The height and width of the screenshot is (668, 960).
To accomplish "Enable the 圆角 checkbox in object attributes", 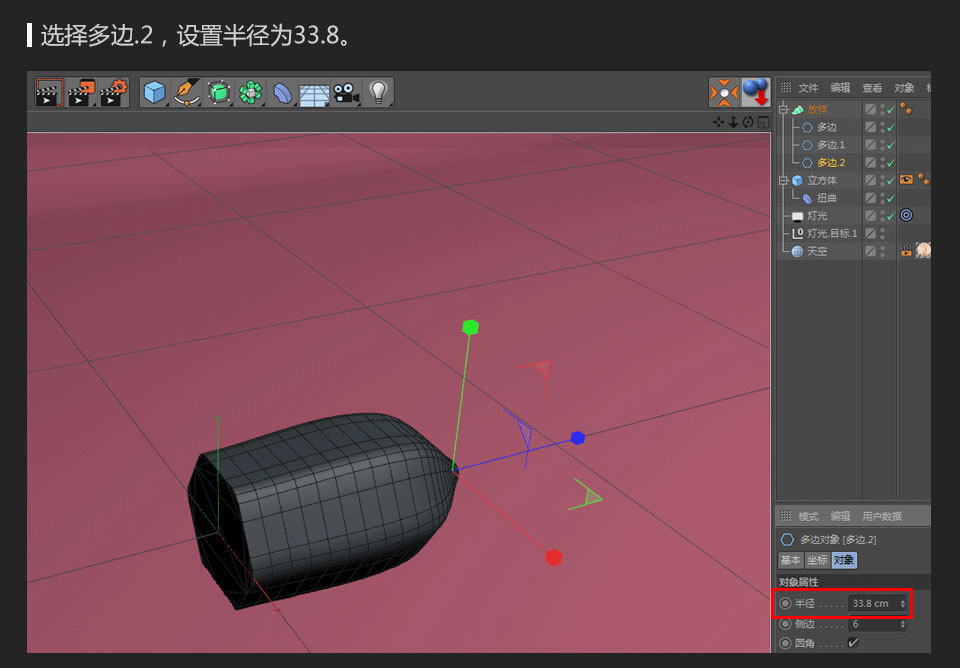I will tap(853, 643).
